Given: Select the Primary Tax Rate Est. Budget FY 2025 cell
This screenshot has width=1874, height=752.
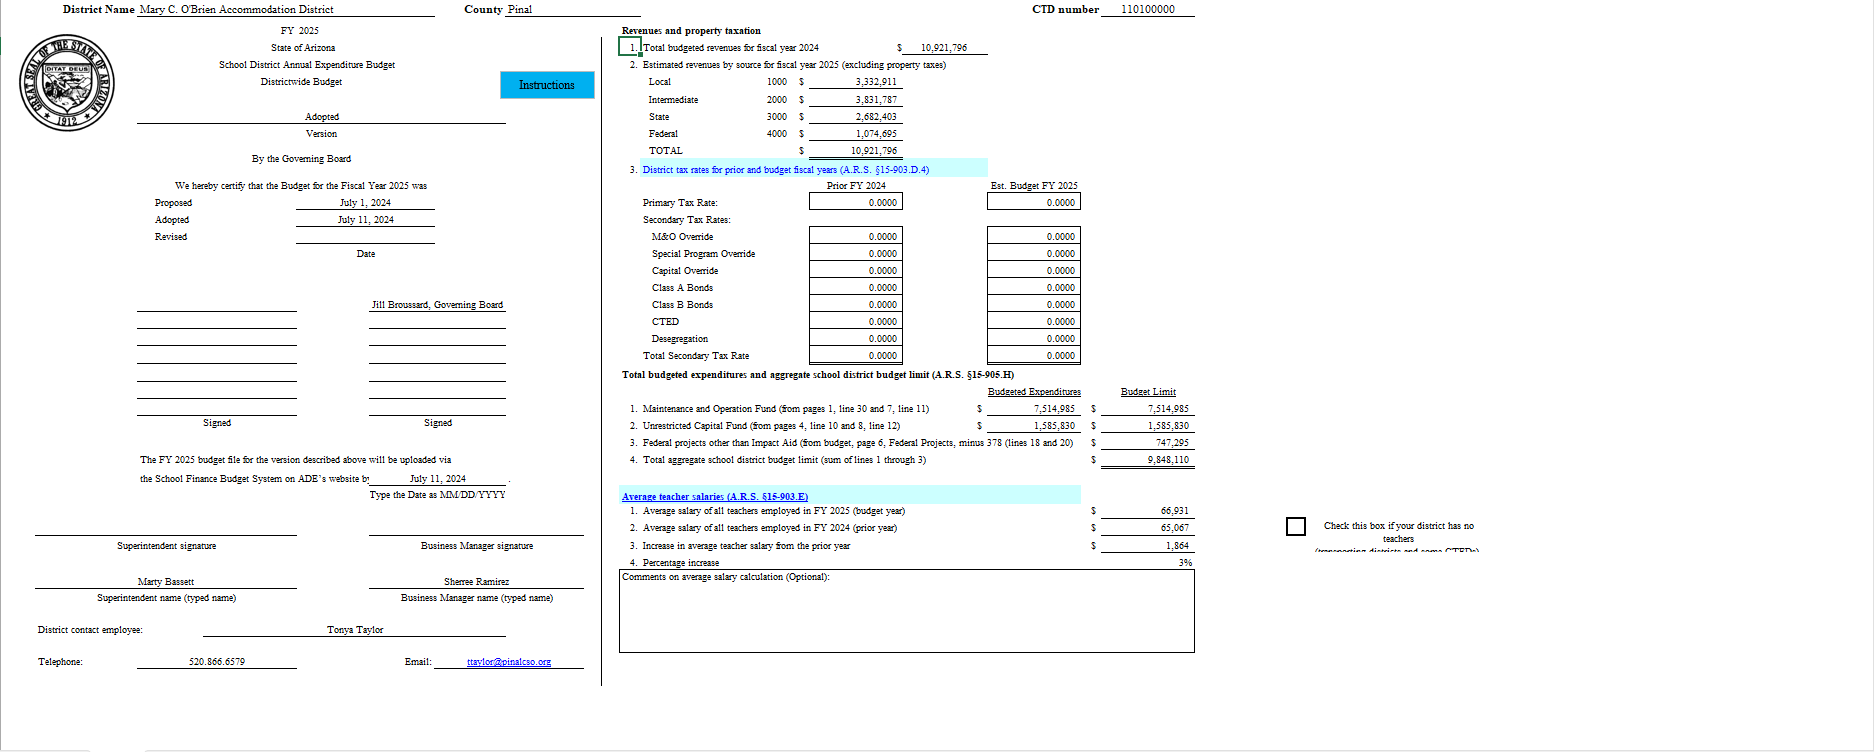Looking at the screenshot, I should pyautogui.click(x=1033, y=202).
